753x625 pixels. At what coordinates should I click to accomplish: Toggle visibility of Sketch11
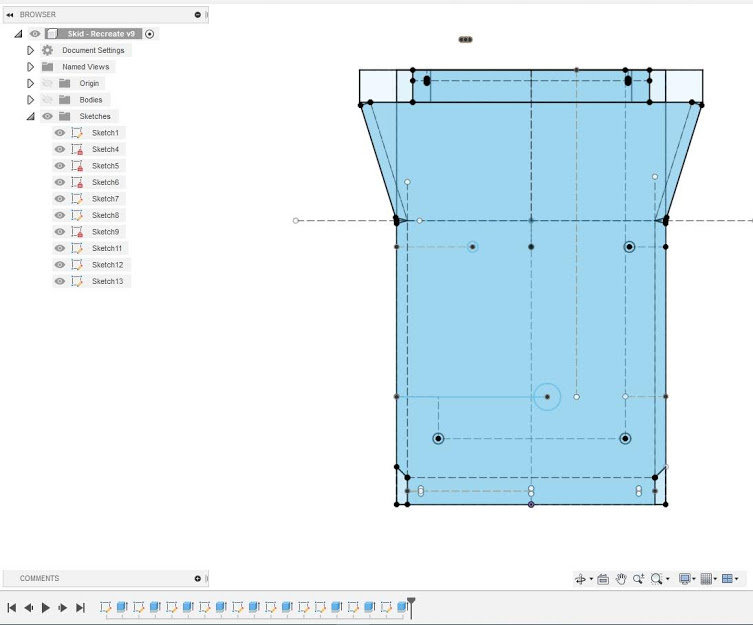point(60,248)
